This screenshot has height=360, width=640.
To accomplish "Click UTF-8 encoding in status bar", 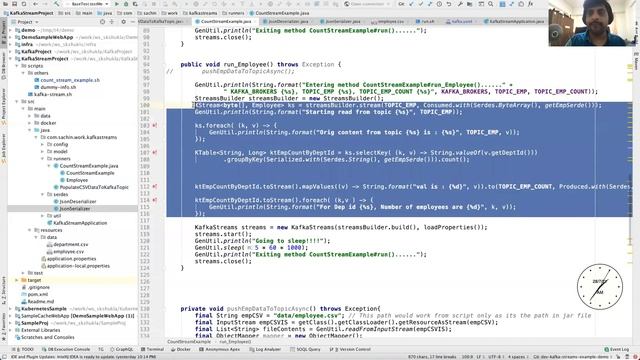I will [496, 357].
